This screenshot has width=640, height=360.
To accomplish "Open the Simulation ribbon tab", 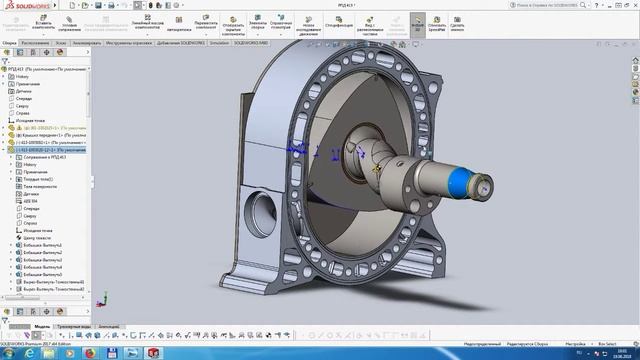I will 220,43.
